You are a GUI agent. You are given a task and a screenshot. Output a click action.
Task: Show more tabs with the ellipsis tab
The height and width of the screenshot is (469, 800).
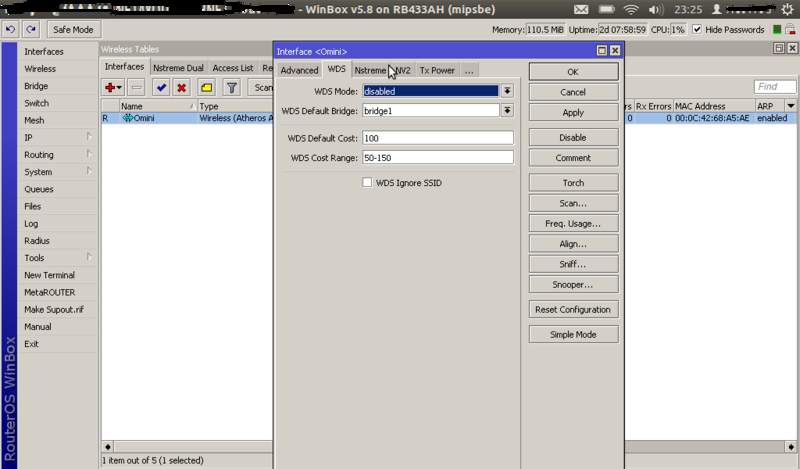[x=469, y=70]
